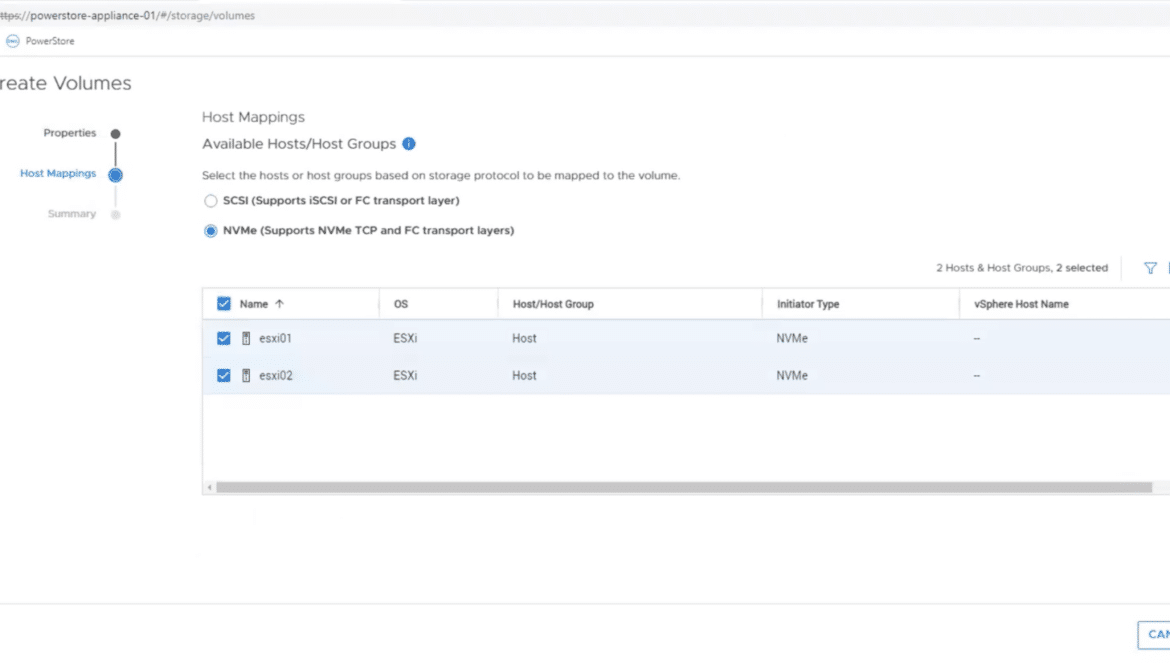Select the Host Mappings wizard step

pos(58,173)
